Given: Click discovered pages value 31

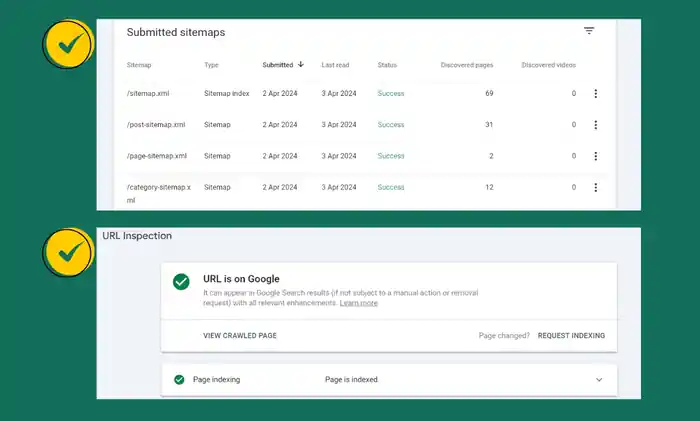Looking at the screenshot, I should [x=489, y=125].
